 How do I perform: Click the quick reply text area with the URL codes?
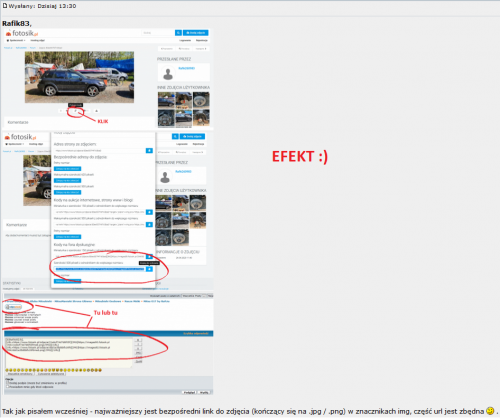69,352
